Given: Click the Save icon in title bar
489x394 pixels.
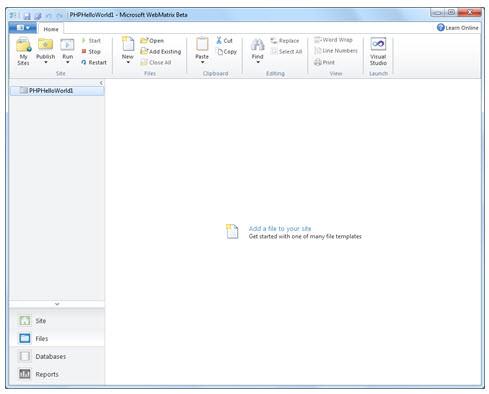Looking at the screenshot, I should point(27,15).
